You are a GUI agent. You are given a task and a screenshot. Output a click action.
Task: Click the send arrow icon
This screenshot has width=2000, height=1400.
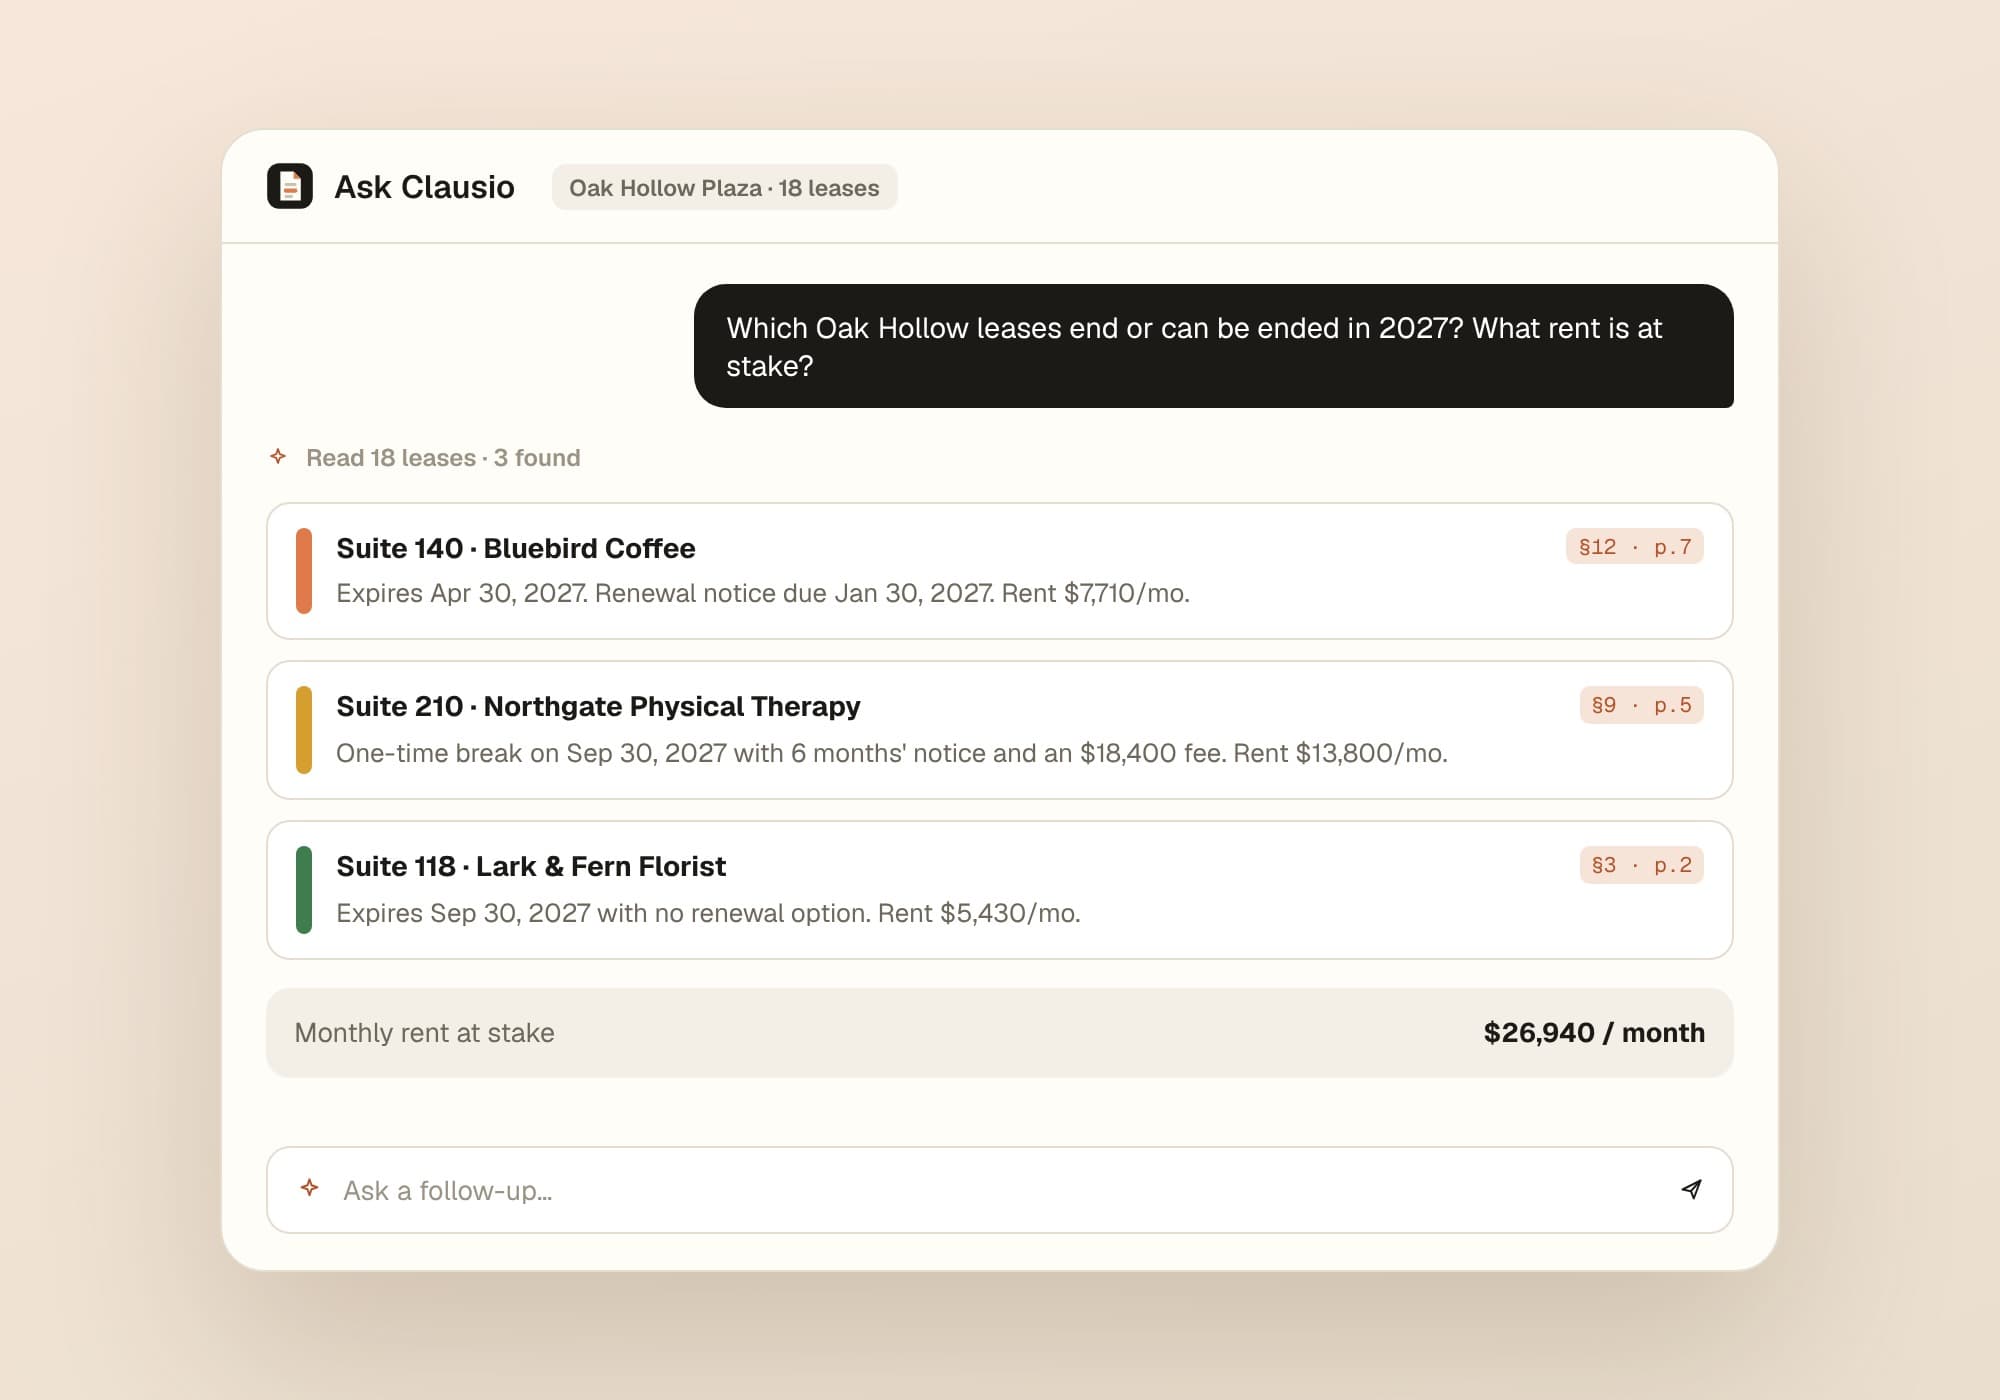1691,1189
